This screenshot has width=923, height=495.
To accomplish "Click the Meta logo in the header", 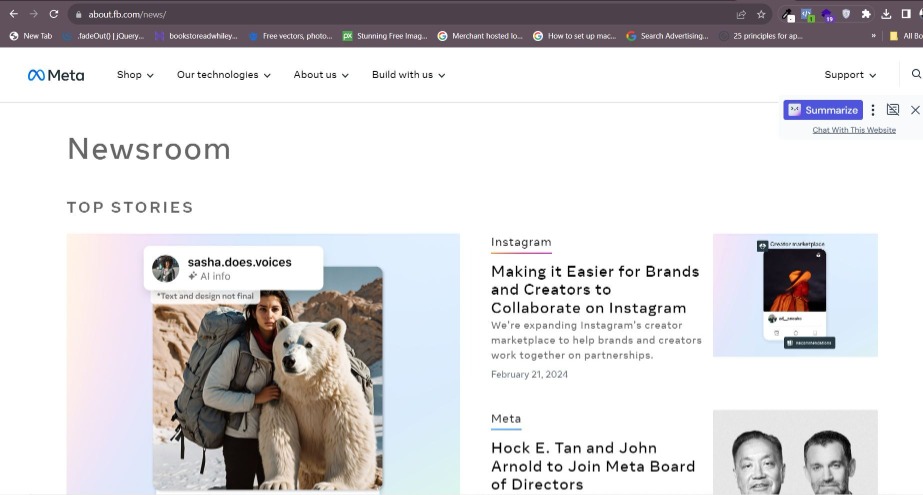I will 56,75.
